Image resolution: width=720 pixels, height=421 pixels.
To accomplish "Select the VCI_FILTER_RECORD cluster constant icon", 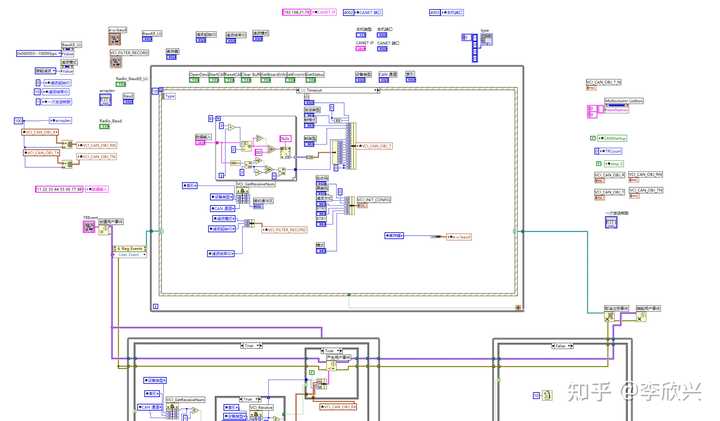I will pyautogui.click(x=115, y=62).
